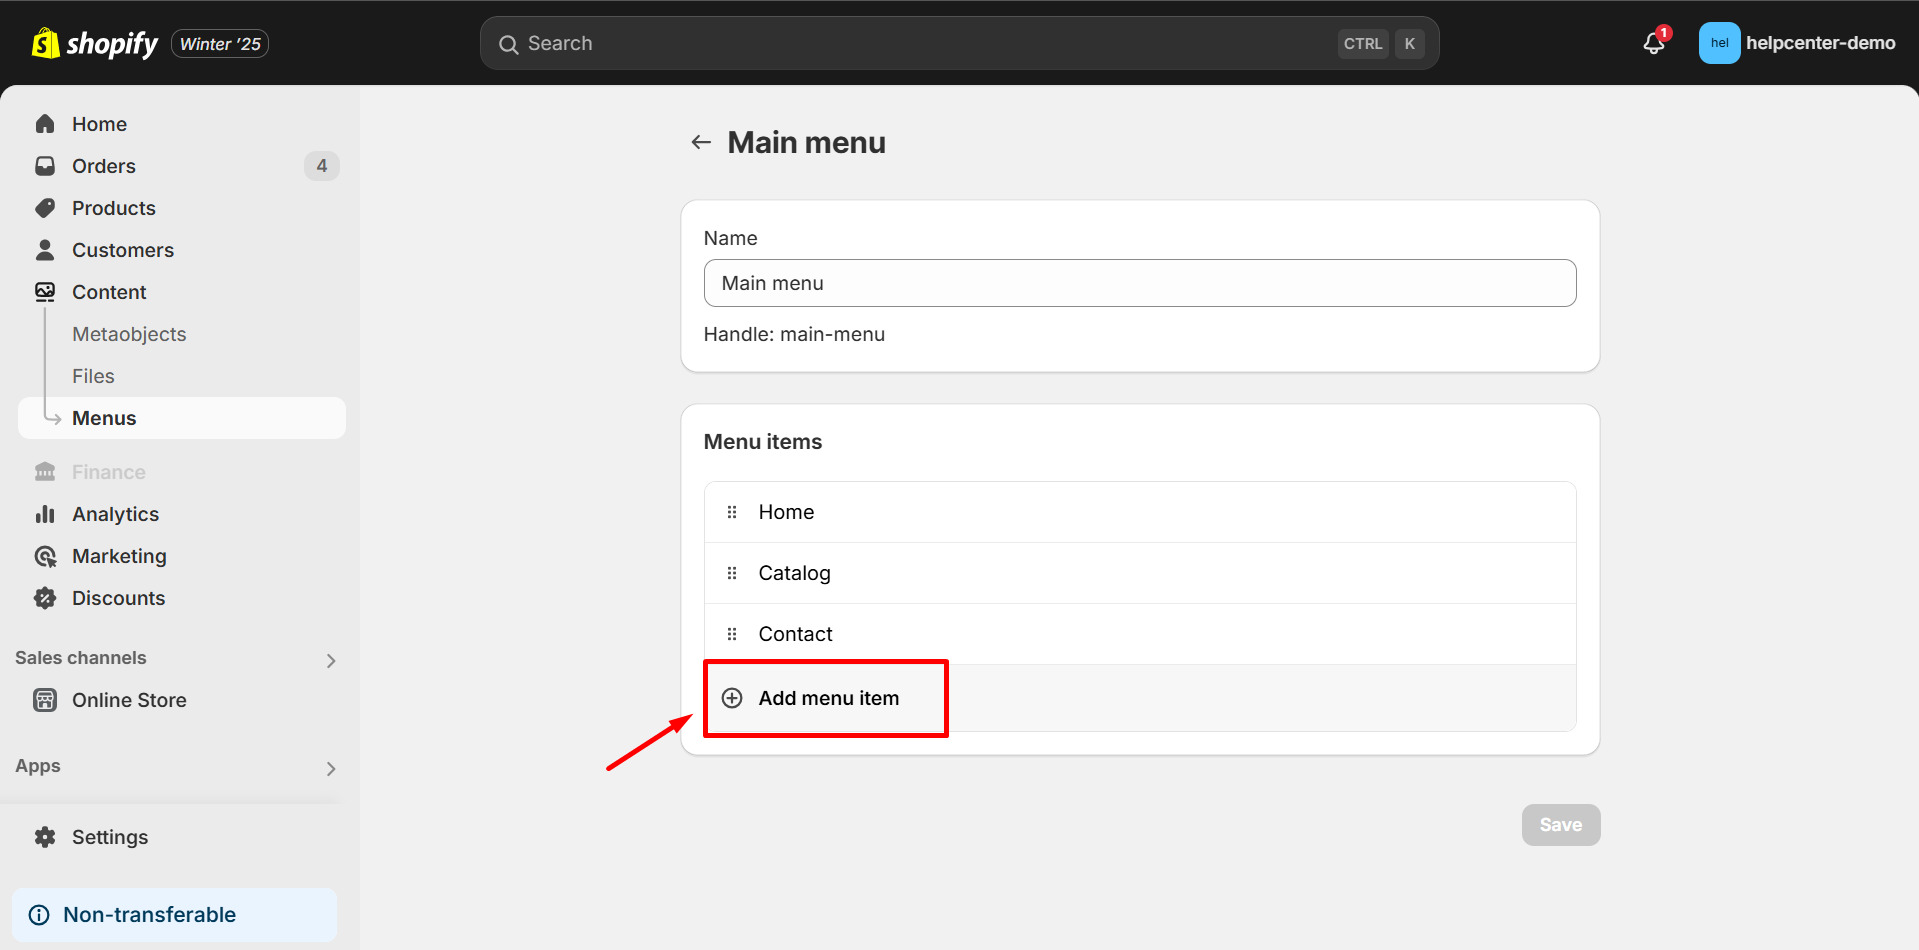Open the Menus page in Content

[x=103, y=417]
